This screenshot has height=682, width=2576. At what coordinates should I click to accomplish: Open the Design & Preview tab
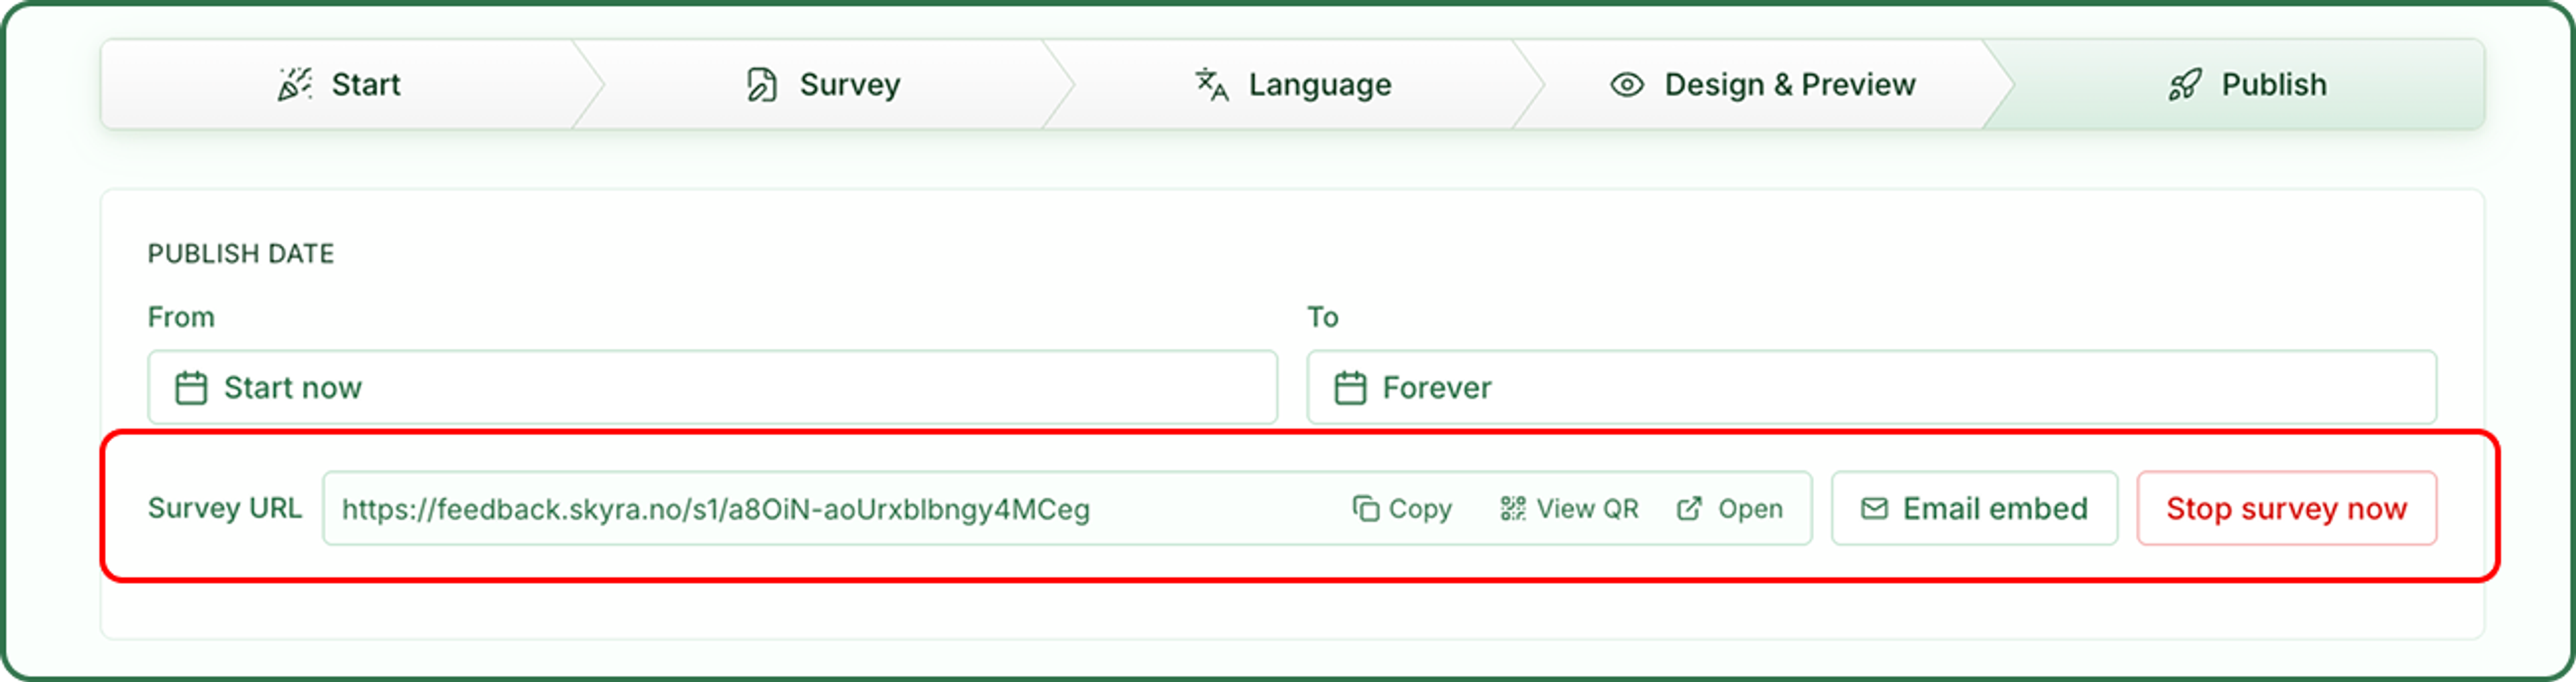(x=1764, y=85)
